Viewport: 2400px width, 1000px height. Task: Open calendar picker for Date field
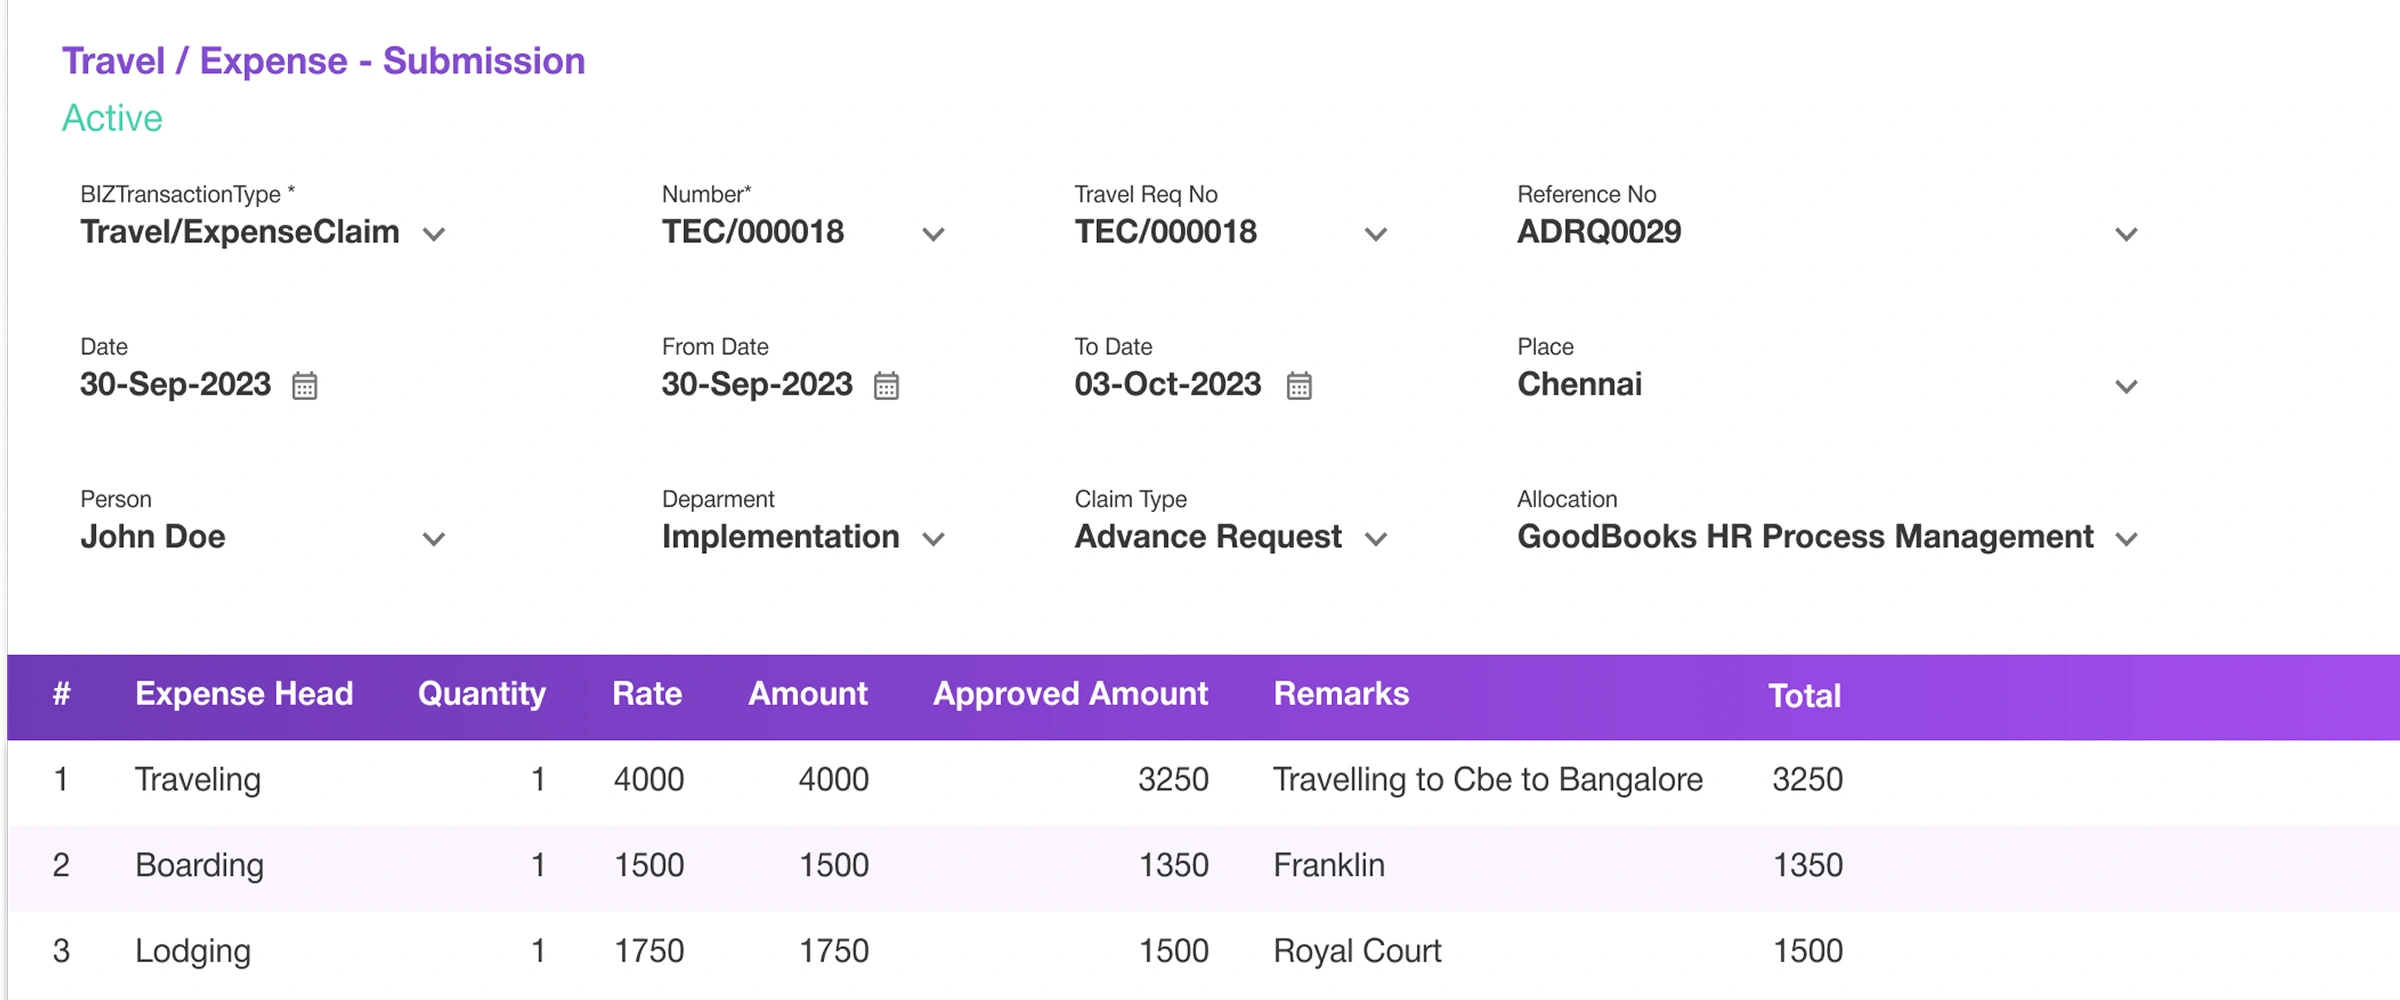click(305, 386)
